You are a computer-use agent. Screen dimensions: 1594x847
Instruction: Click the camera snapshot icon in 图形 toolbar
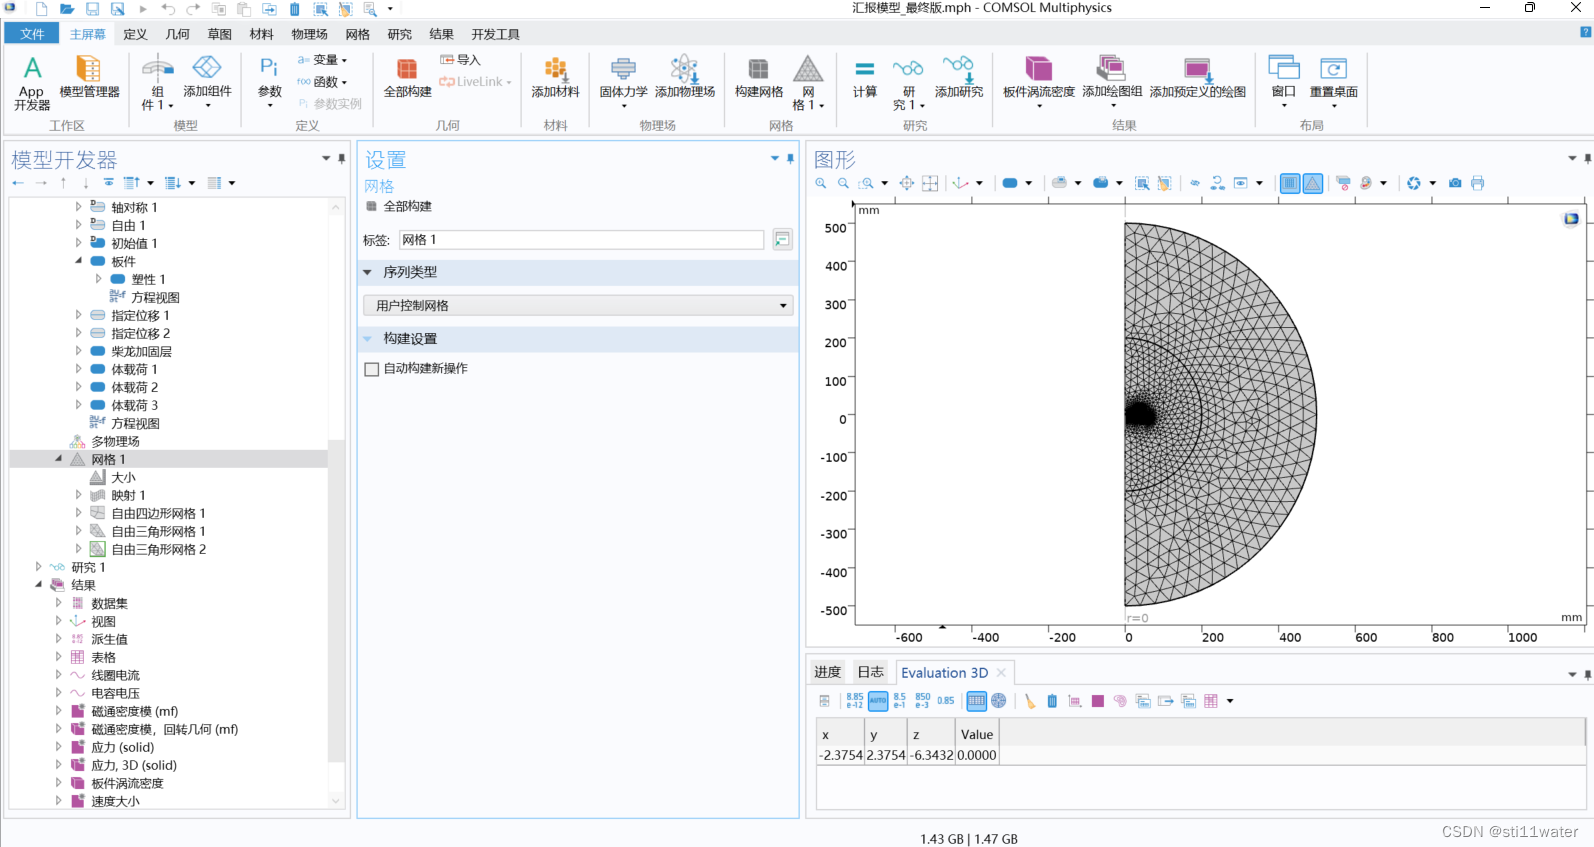pos(1455,183)
